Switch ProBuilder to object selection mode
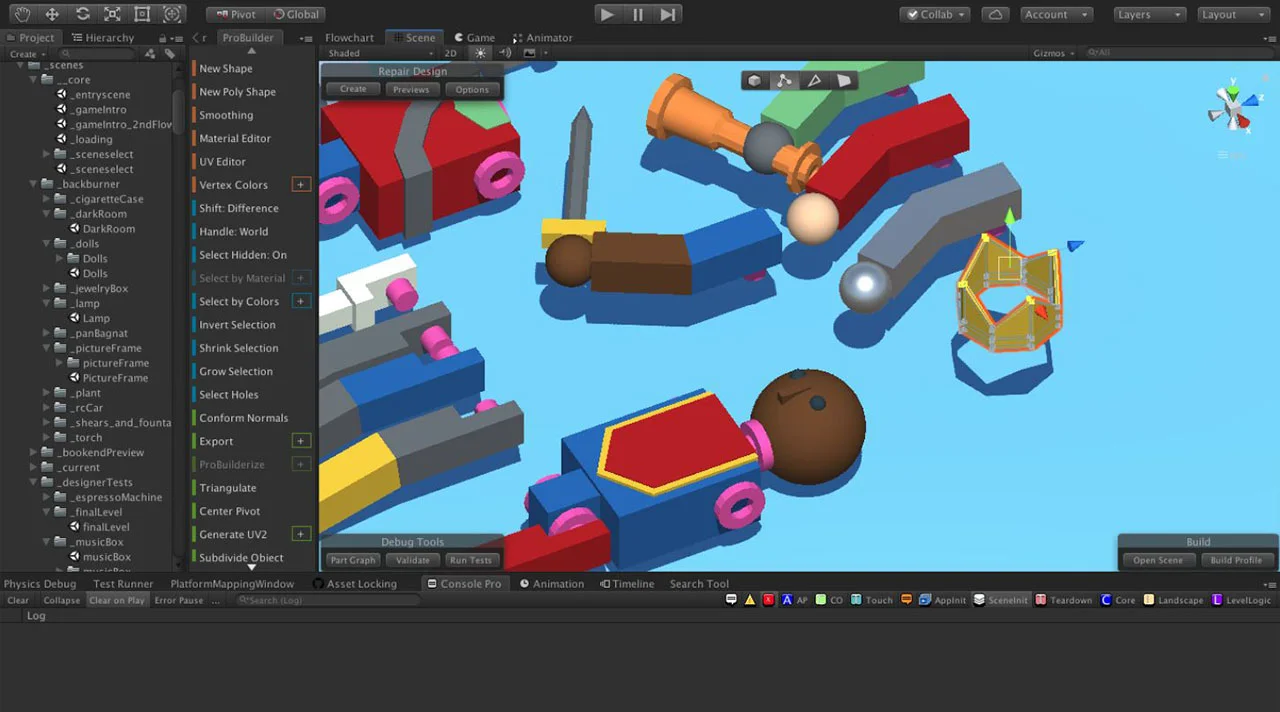 coord(754,81)
